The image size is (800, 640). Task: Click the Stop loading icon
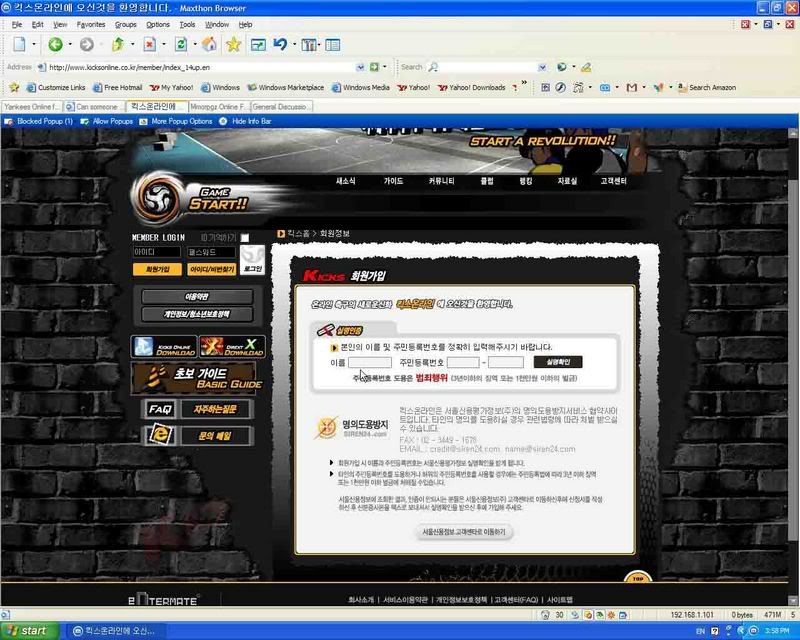click(x=148, y=45)
